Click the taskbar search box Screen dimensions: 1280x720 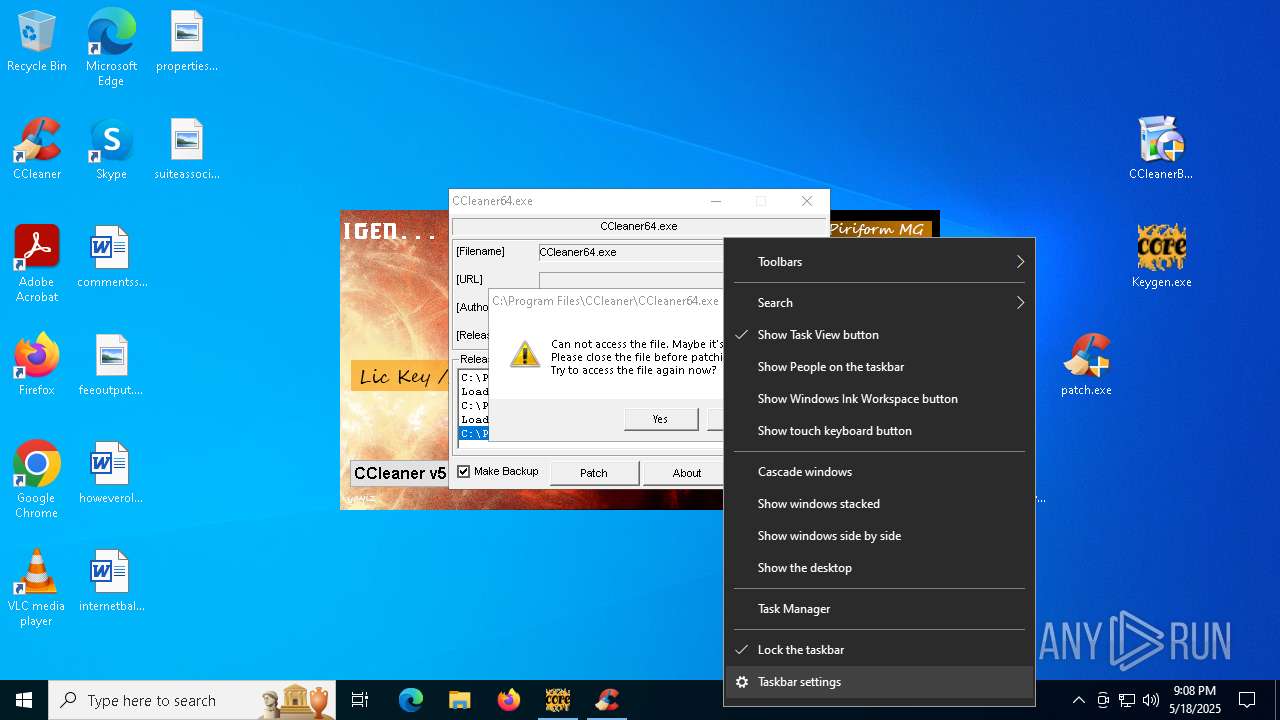[193, 700]
